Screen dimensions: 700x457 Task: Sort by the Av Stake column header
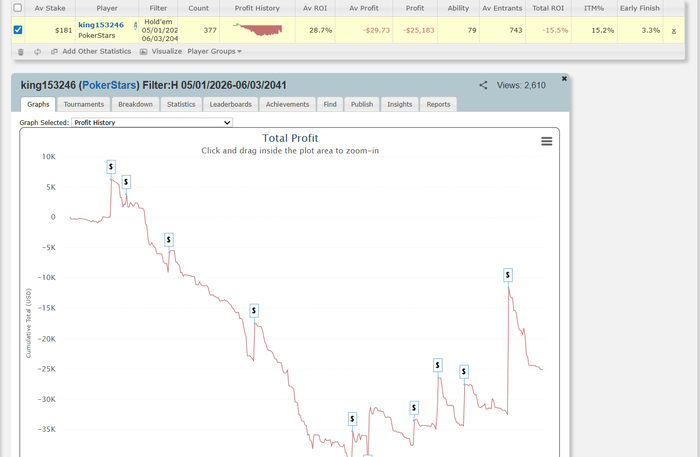click(50, 8)
